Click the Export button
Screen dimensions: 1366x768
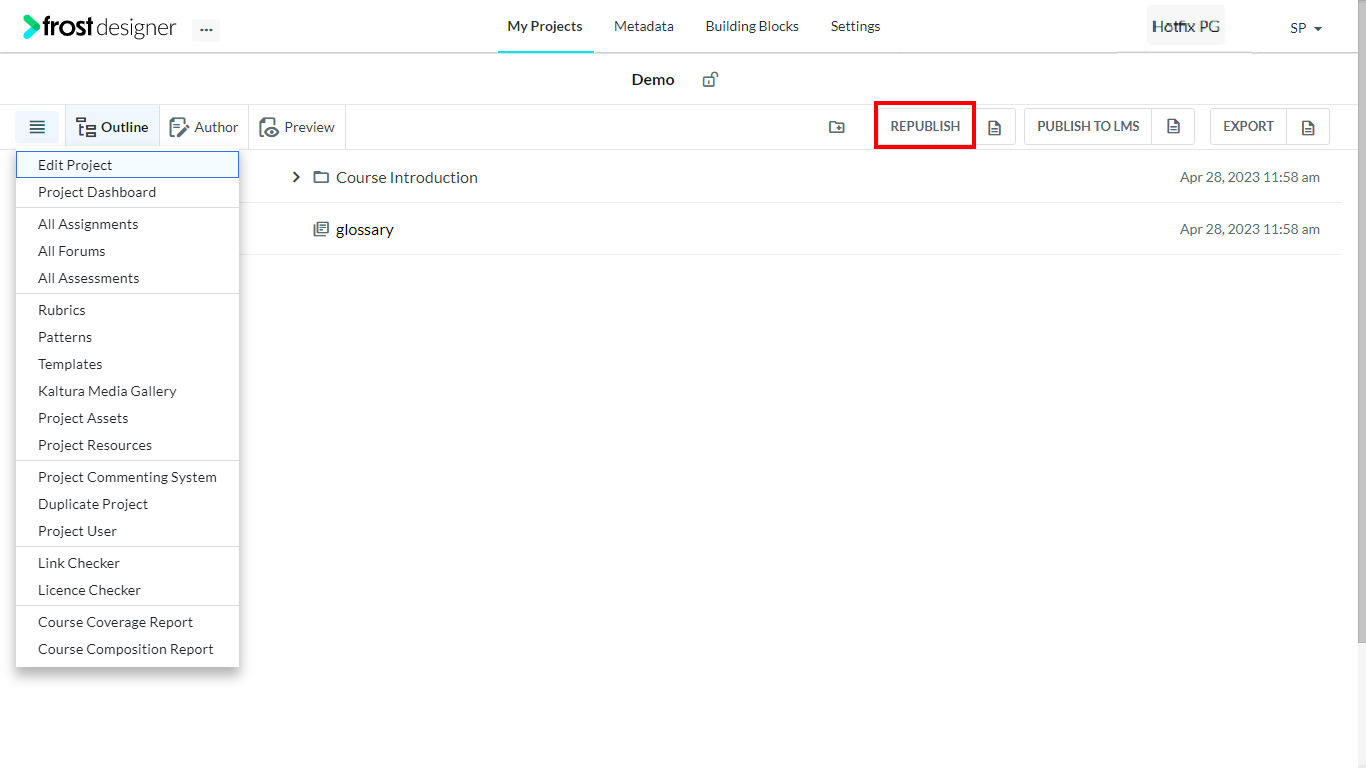[x=1249, y=127]
